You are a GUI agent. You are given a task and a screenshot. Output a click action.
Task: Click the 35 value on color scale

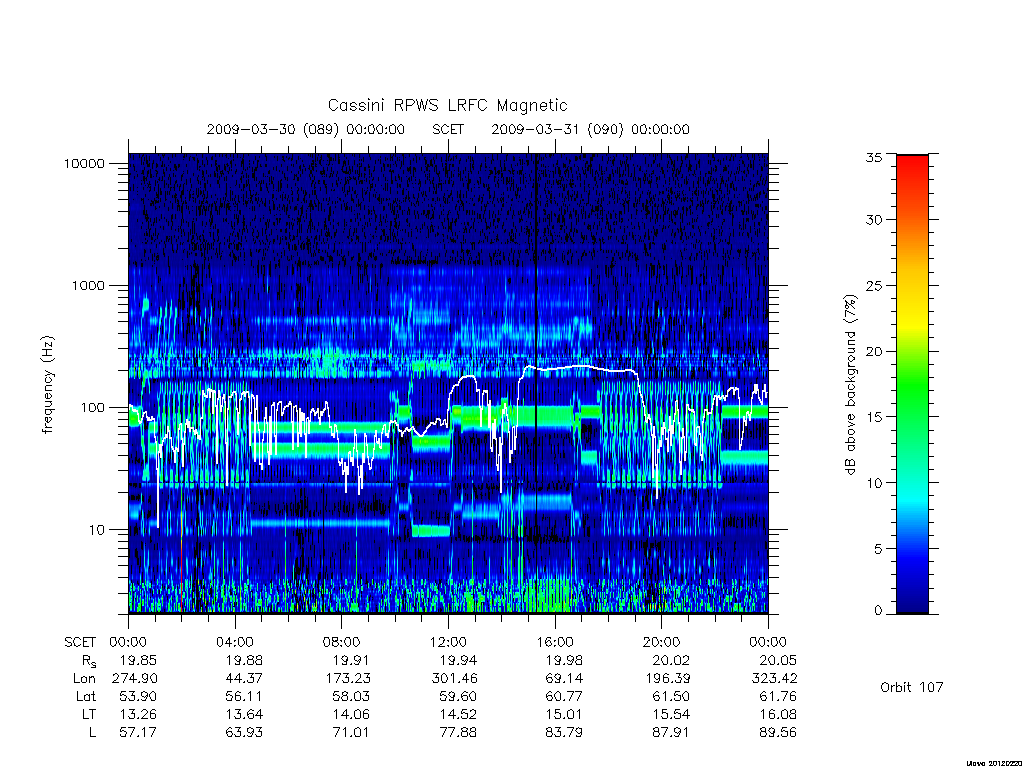click(873, 157)
